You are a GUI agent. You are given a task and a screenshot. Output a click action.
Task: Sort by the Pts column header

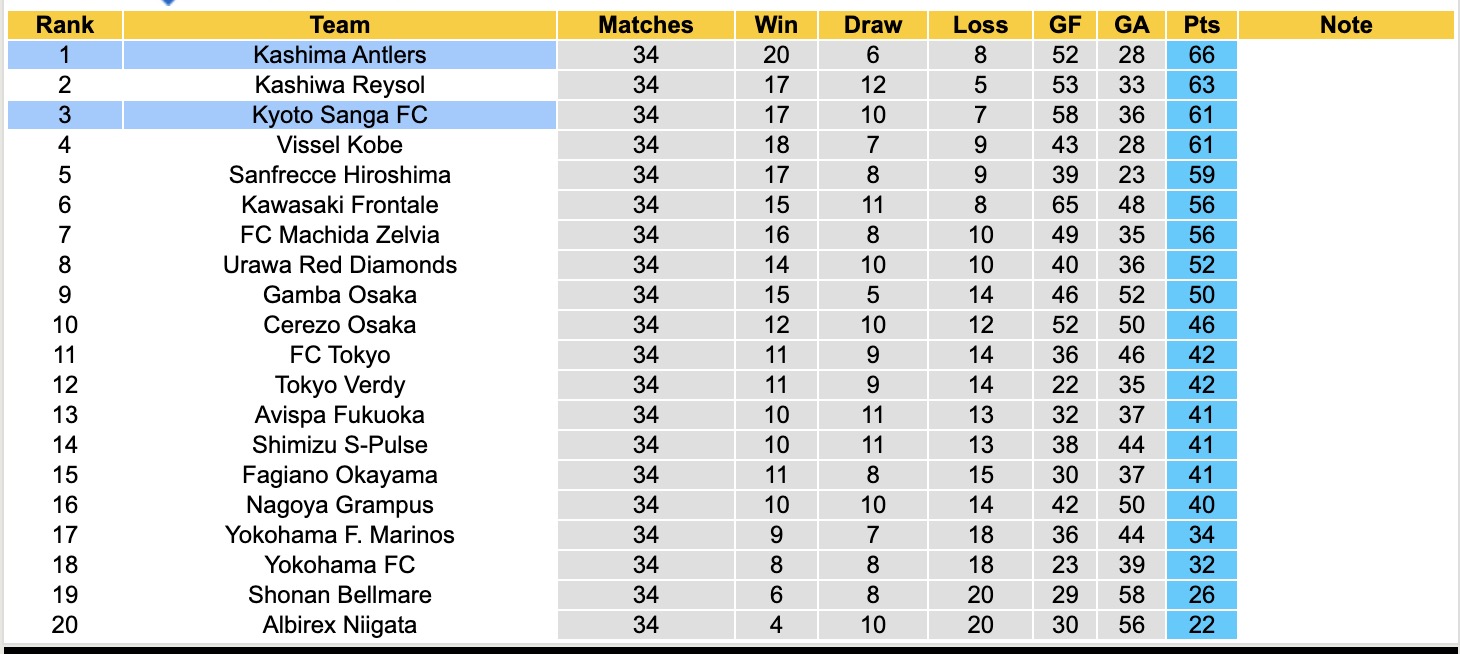click(1201, 25)
